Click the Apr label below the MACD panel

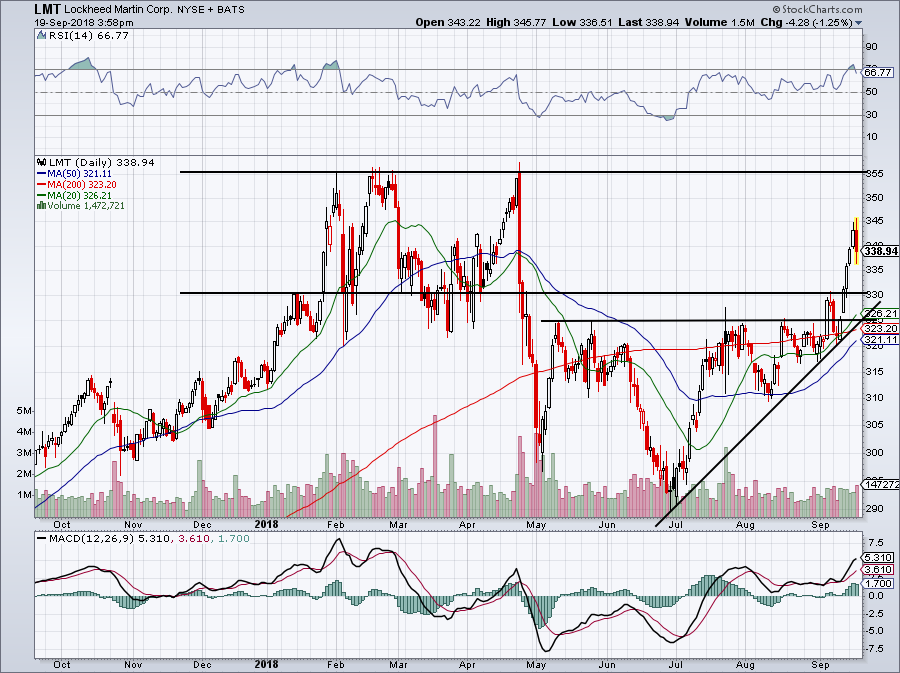[467, 665]
